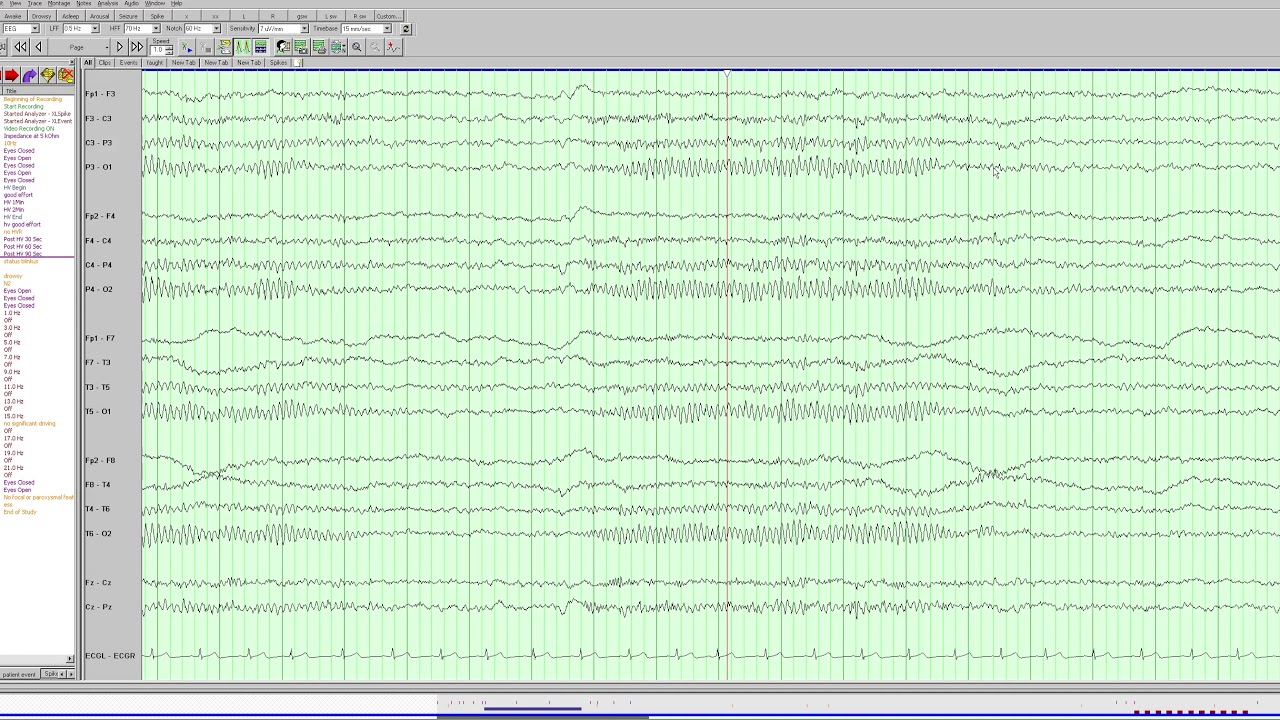Click the clip-stop scissors icon
The height and width of the screenshot is (720, 1280).
tap(206, 47)
